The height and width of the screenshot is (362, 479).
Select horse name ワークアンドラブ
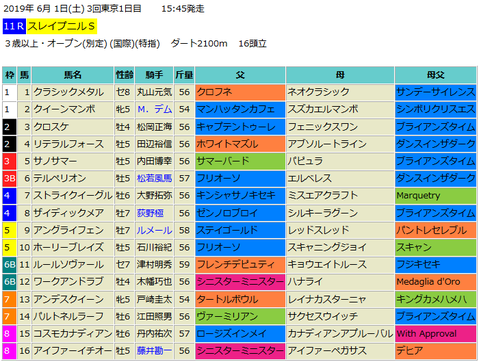[x=69, y=282]
